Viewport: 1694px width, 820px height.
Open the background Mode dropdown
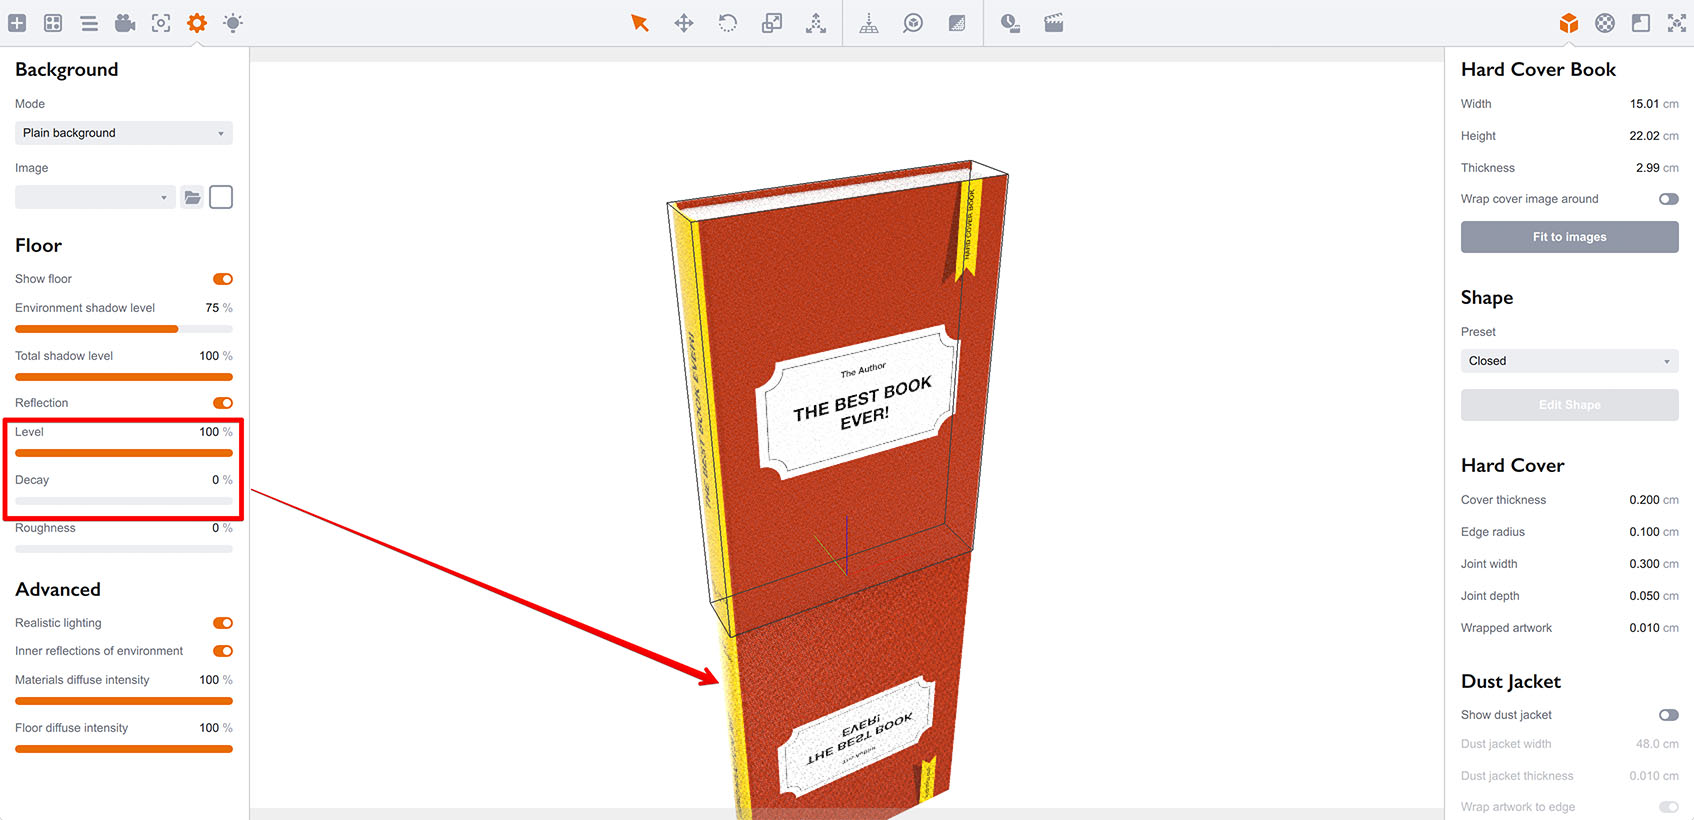point(123,133)
